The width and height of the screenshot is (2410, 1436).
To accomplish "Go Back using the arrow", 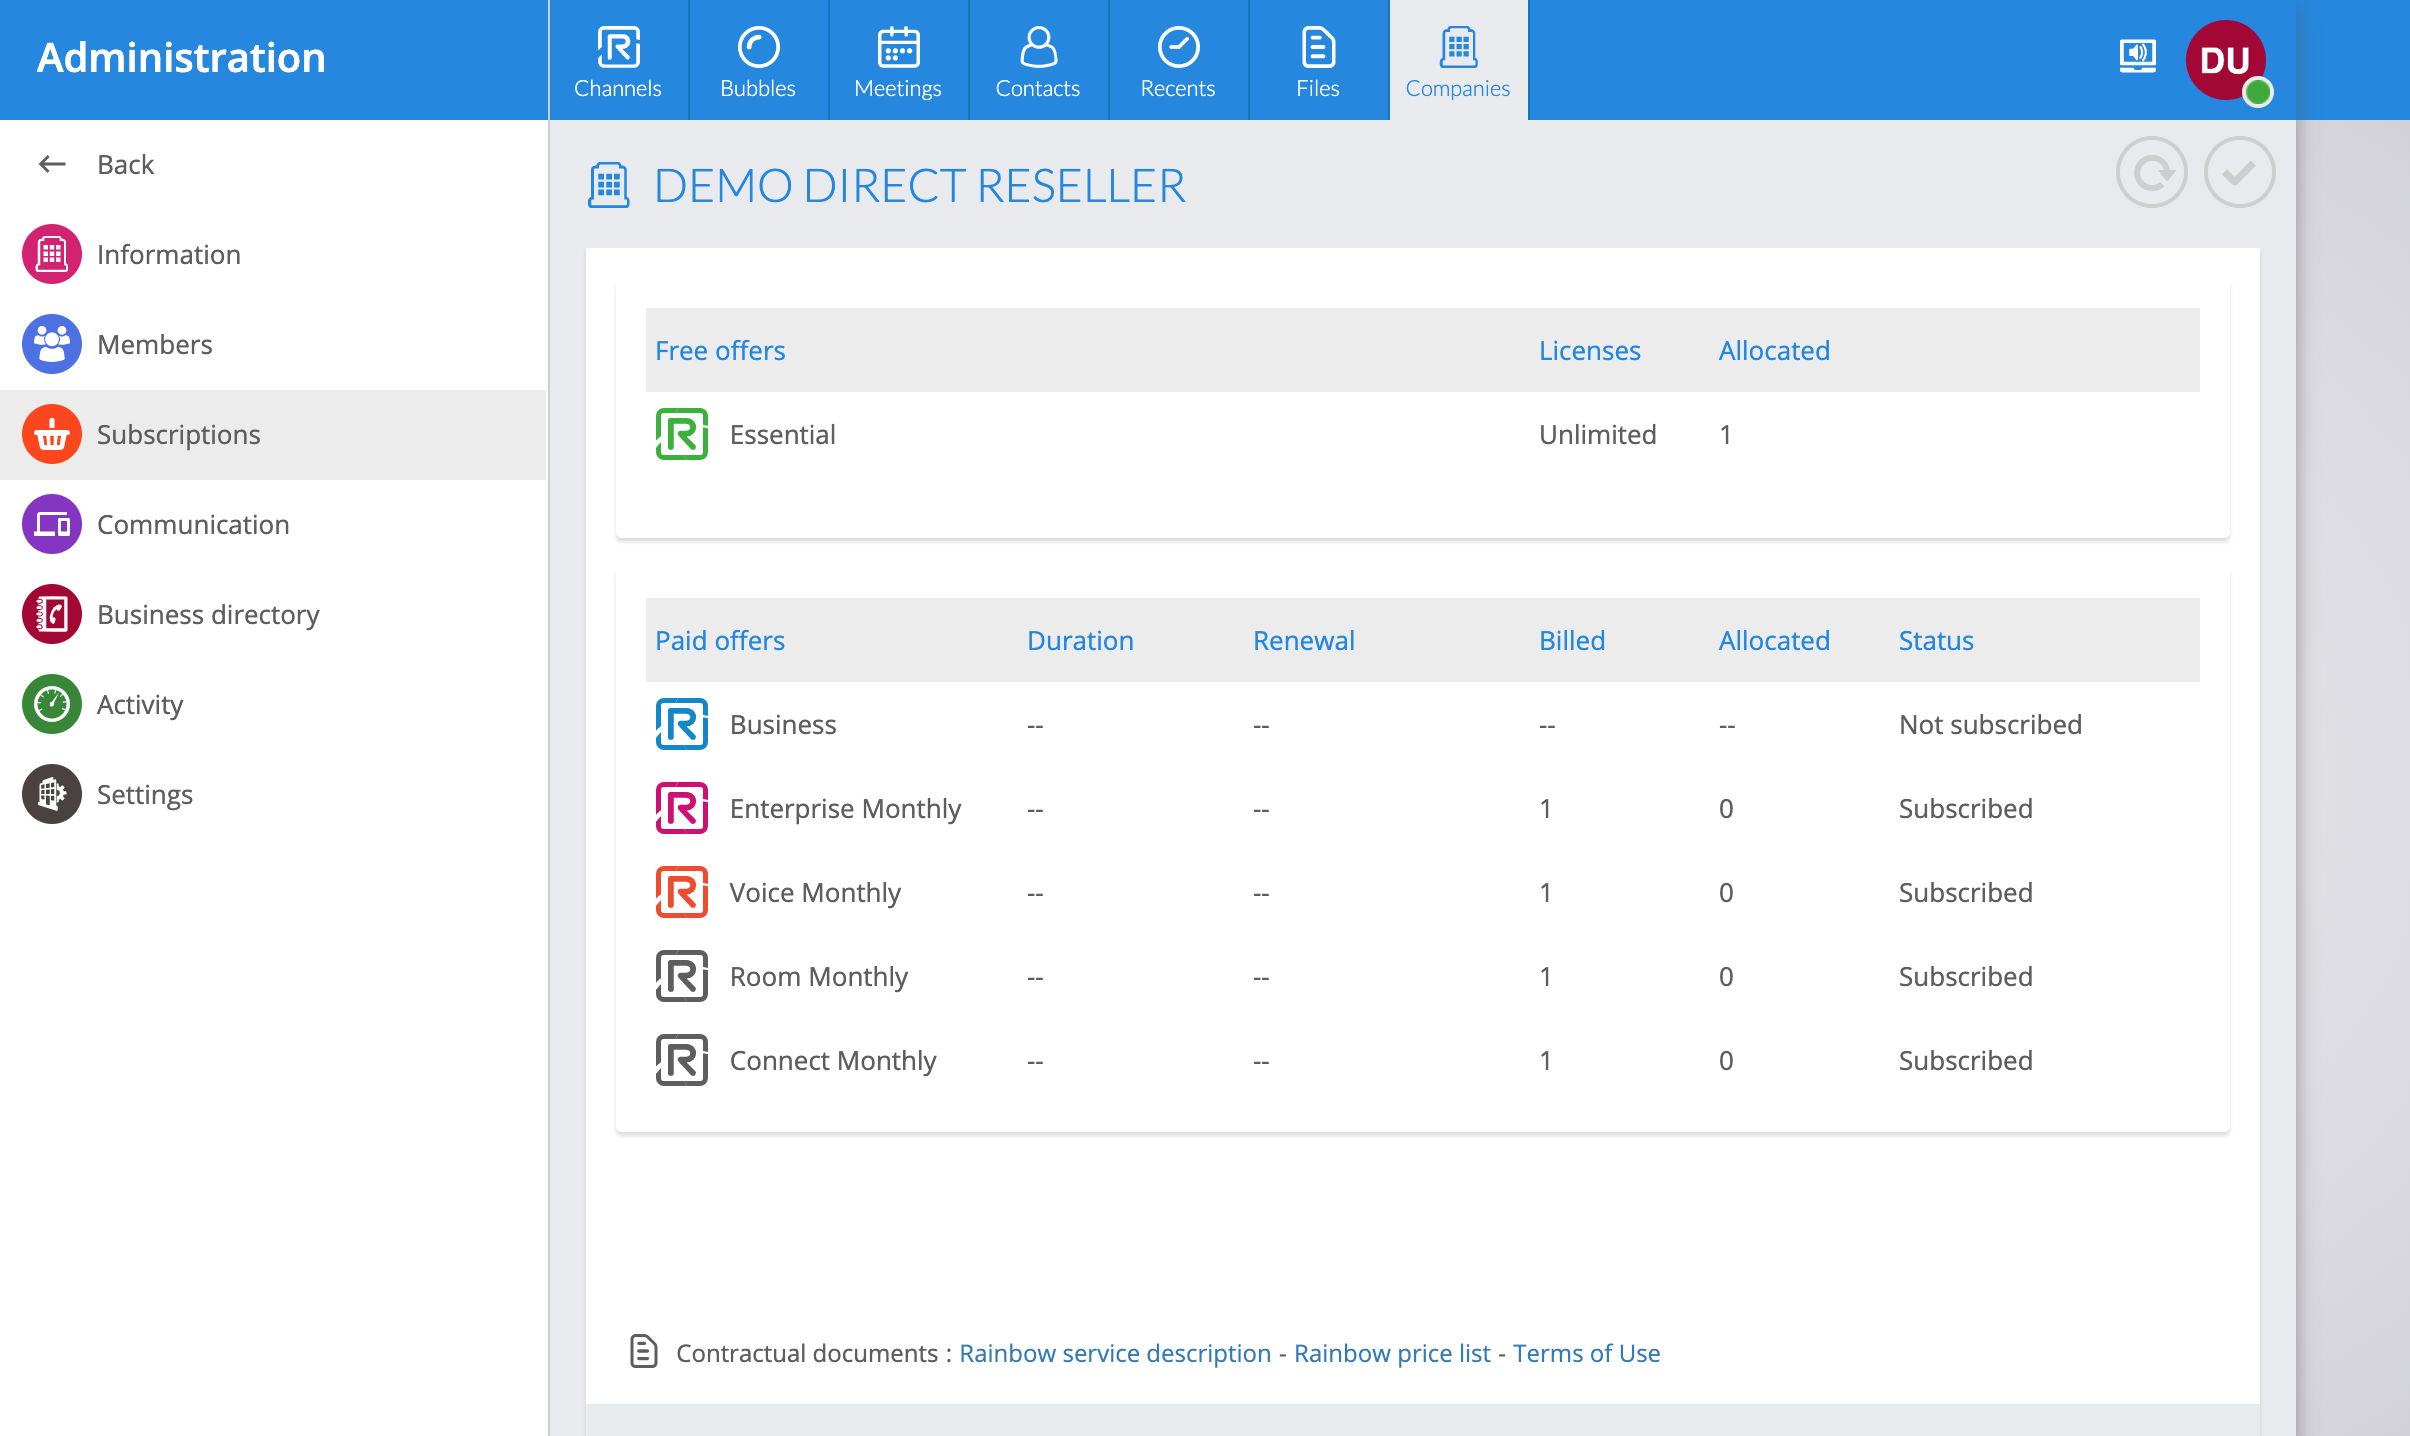I will (x=96, y=164).
